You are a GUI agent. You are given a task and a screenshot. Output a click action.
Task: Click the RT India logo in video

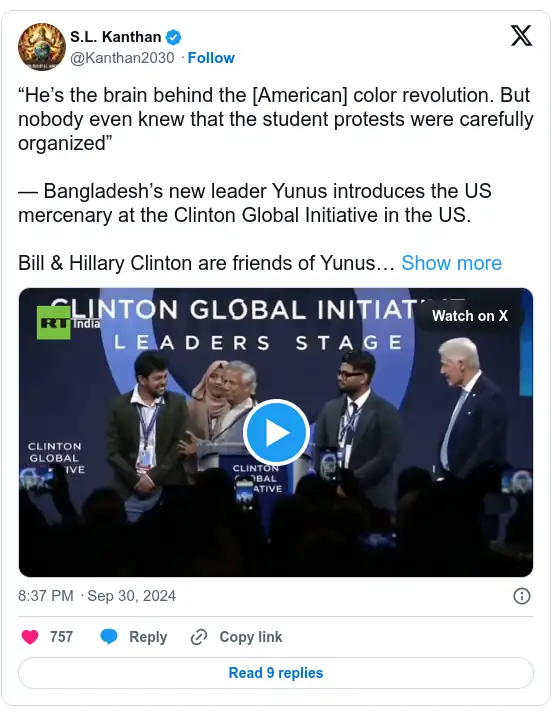click(x=67, y=323)
